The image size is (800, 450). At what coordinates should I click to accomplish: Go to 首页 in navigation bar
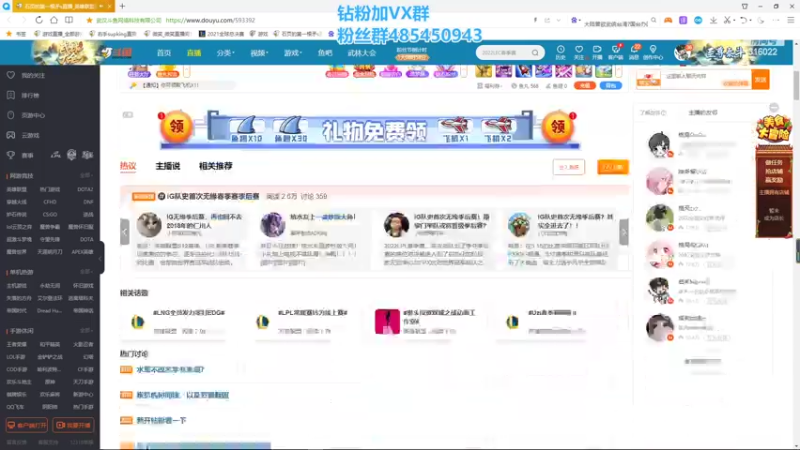tap(164, 53)
